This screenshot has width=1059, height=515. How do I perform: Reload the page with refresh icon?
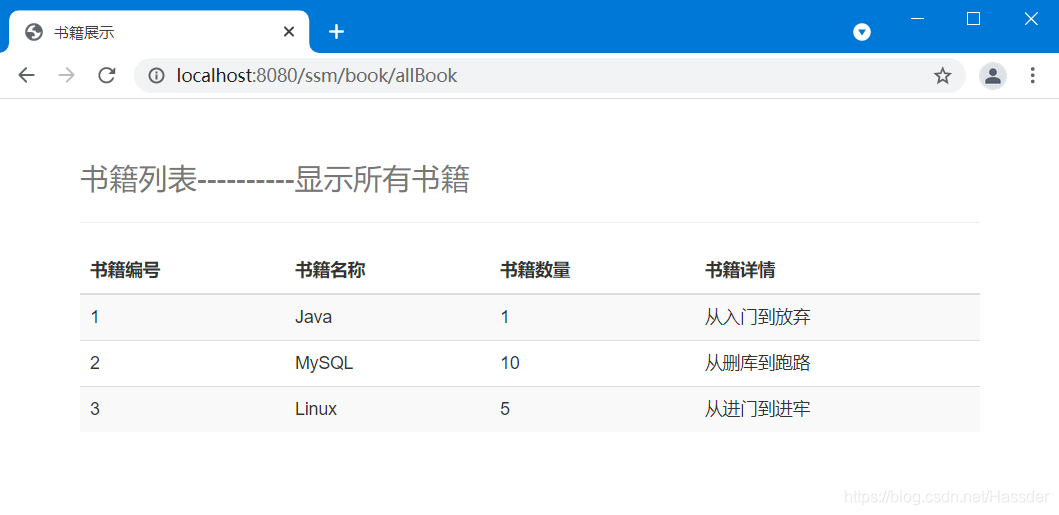pos(107,76)
